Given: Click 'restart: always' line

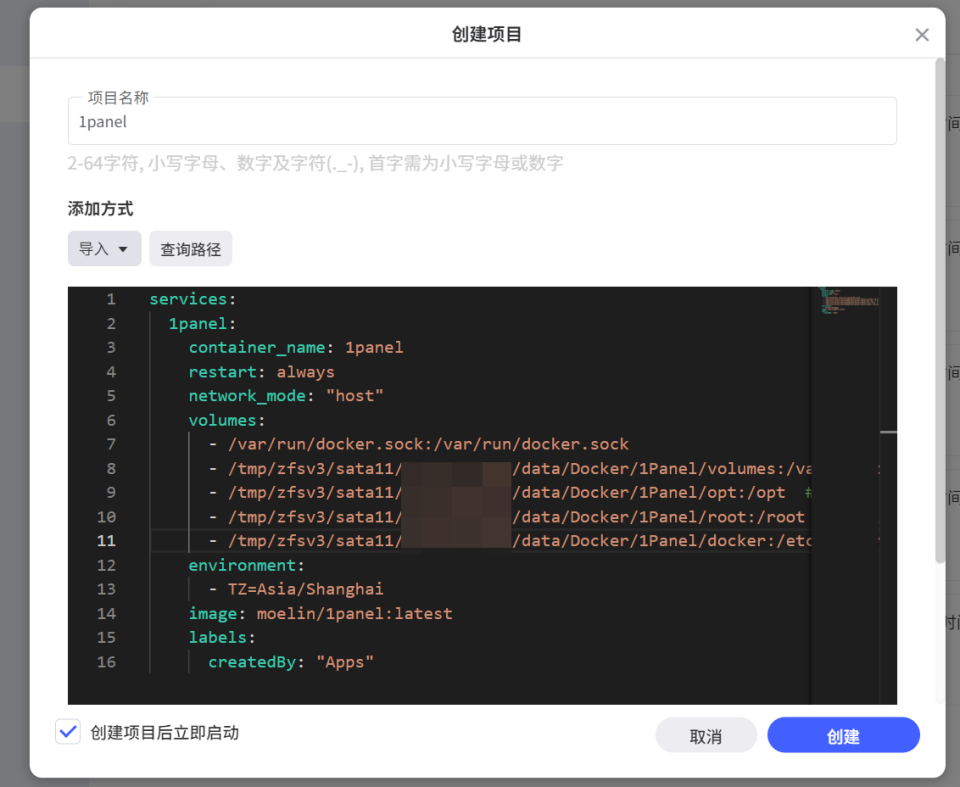Looking at the screenshot, I should pos(261,372).
